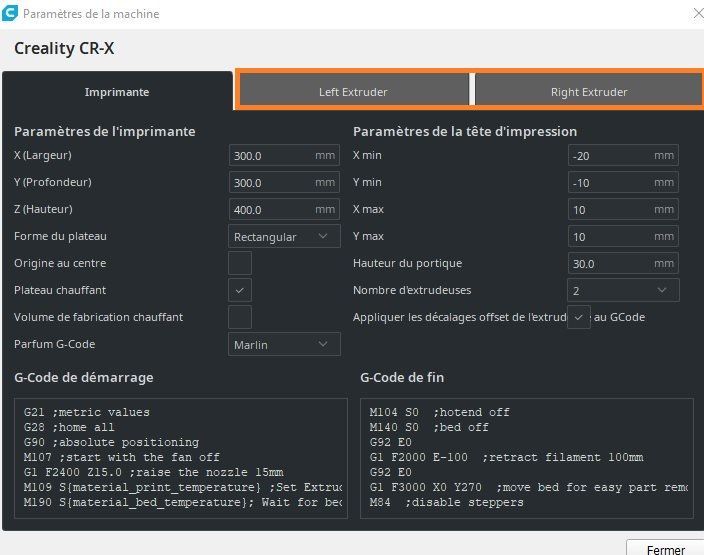Image resolution: width=704 pixels, height=555 pixels.
Task: Switch to the Imprimante tab
Action: 117,92
